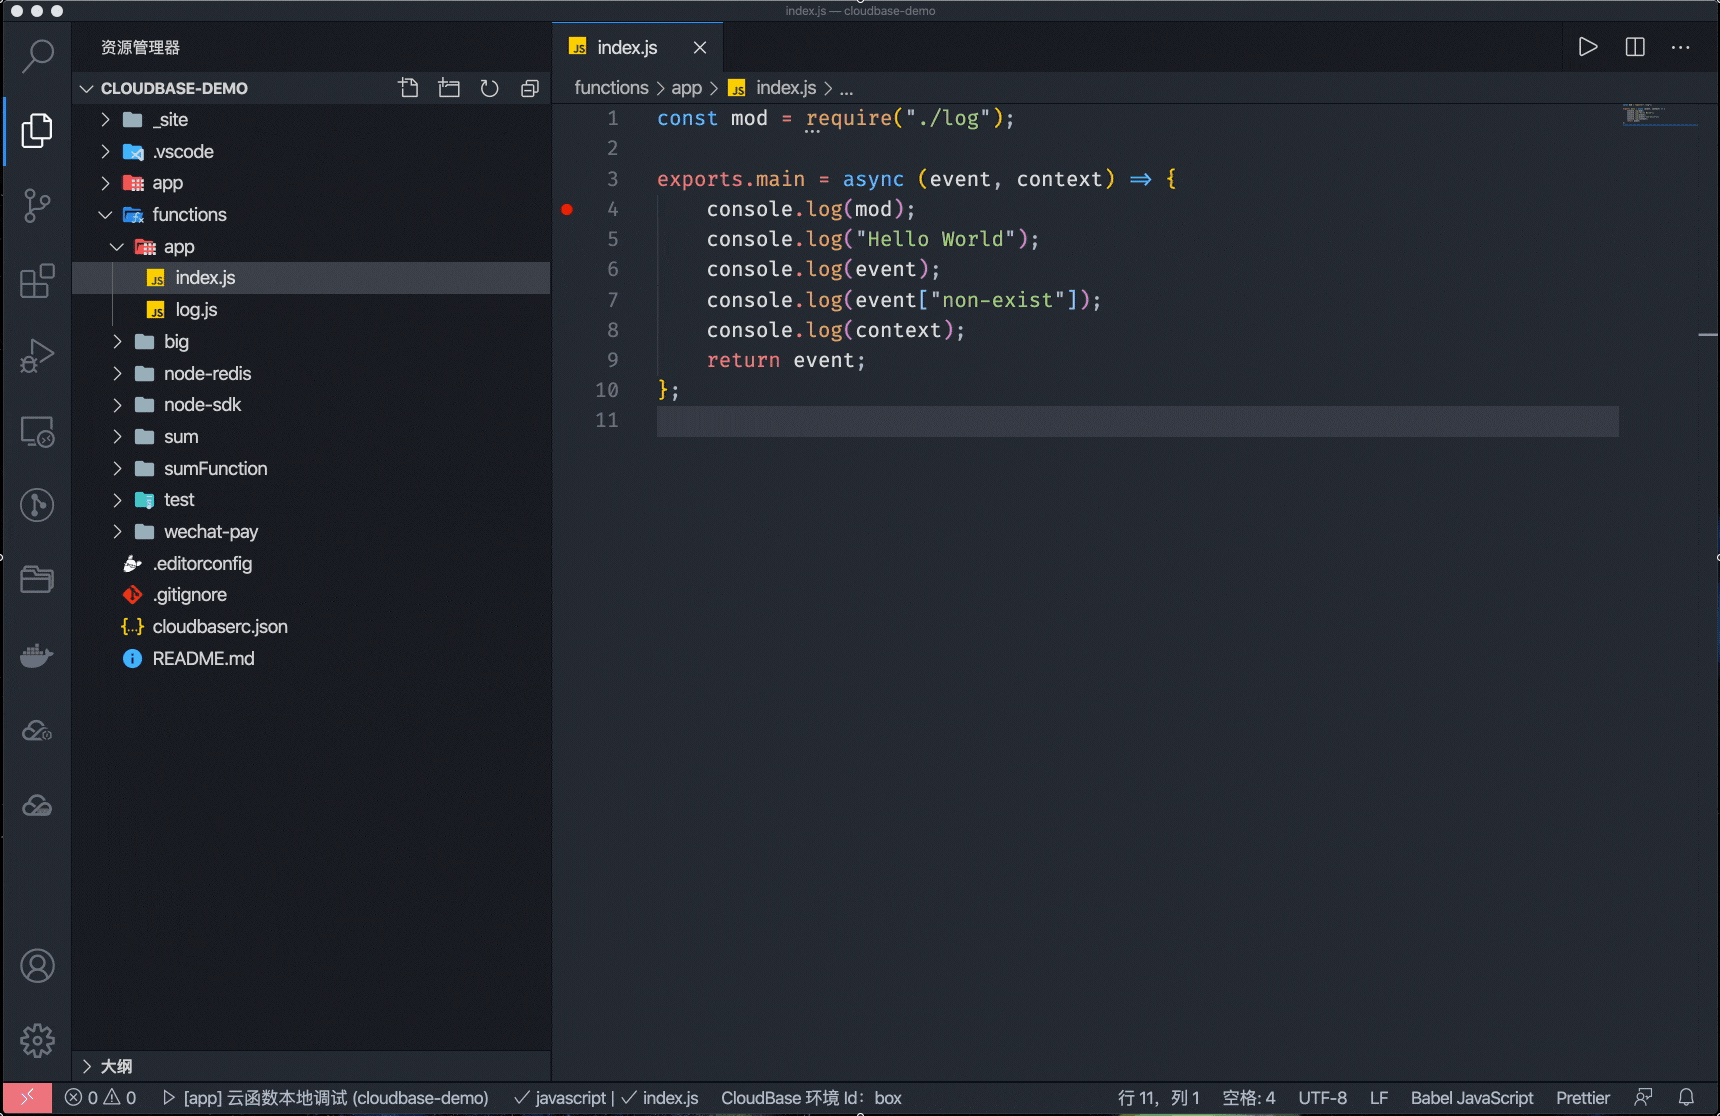Open the Accounts icon
Screen dimensions: 1720x1116
37,966
